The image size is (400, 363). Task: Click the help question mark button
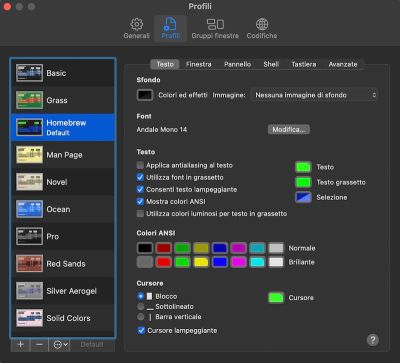pyautogui.click(x=373, y=340)
